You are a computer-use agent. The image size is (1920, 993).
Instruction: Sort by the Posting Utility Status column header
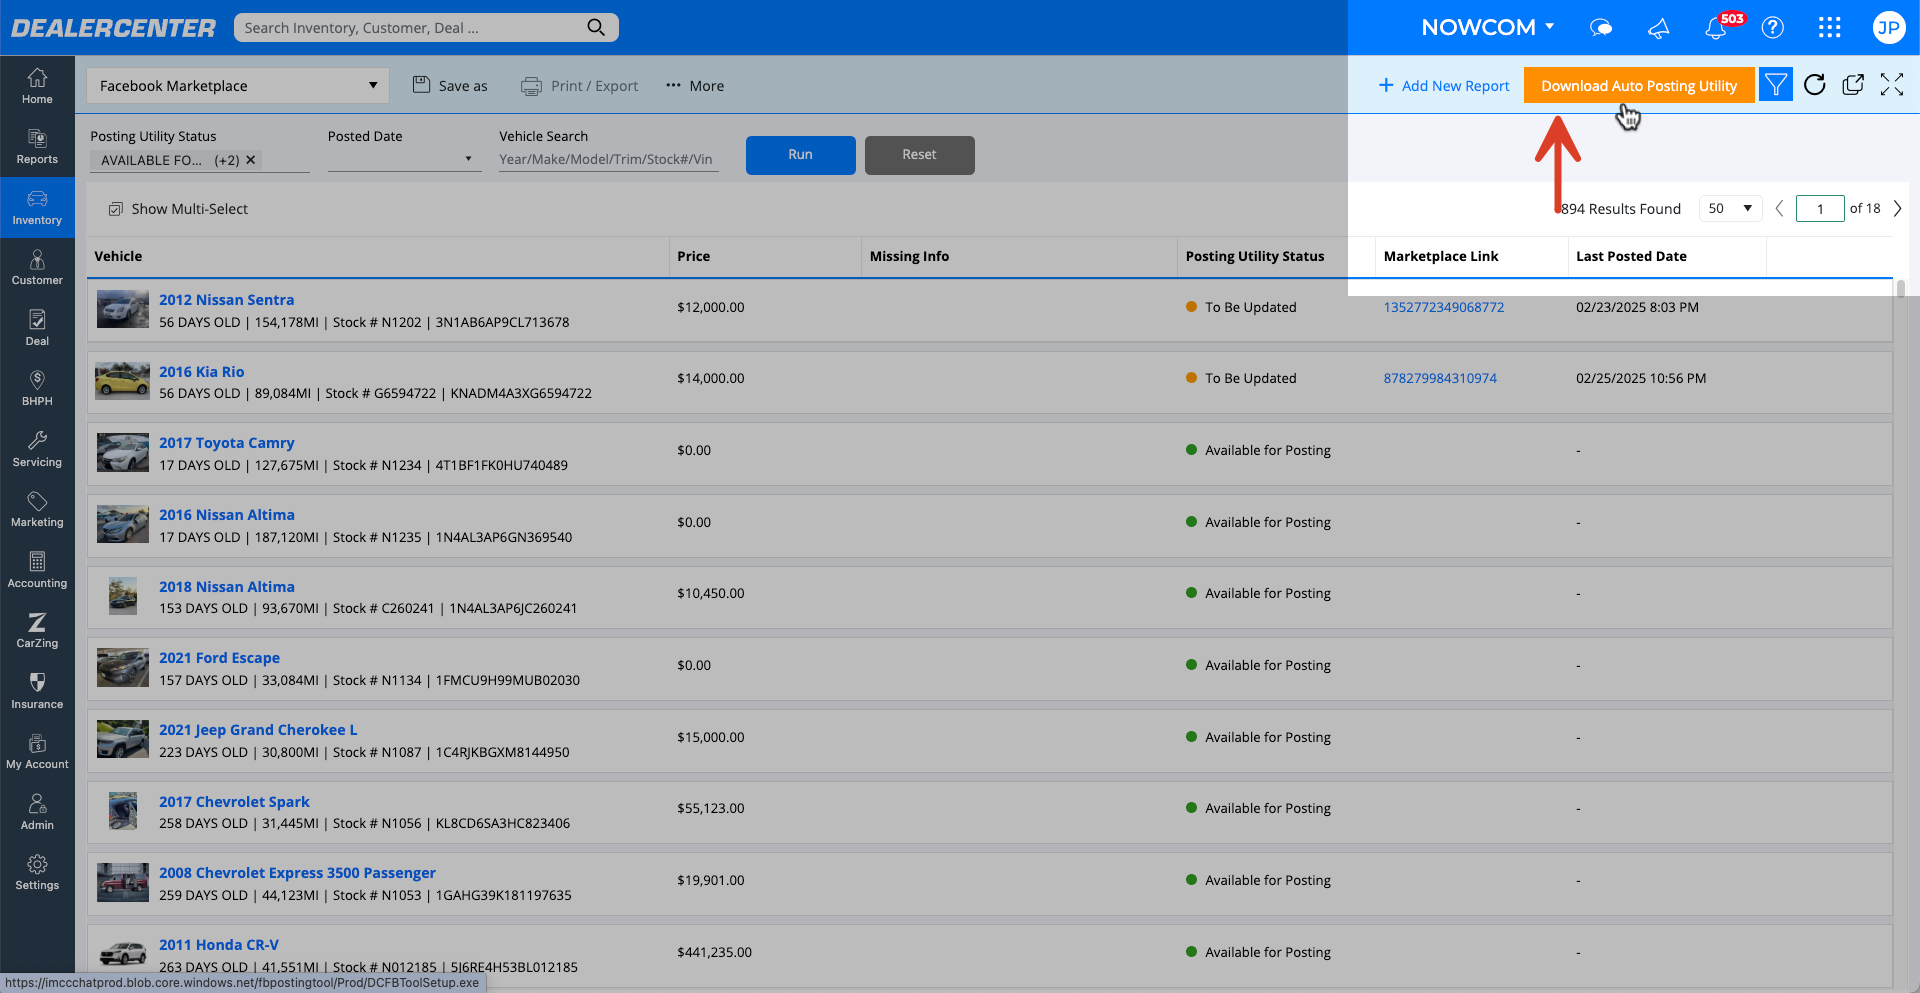coord(1255,256)
